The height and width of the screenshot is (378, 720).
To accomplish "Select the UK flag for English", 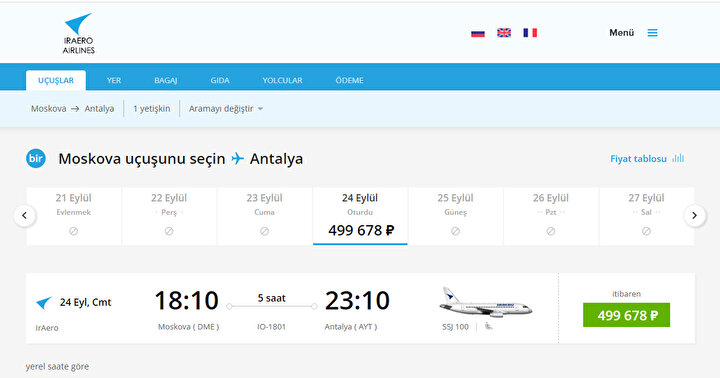I will 504,33.
